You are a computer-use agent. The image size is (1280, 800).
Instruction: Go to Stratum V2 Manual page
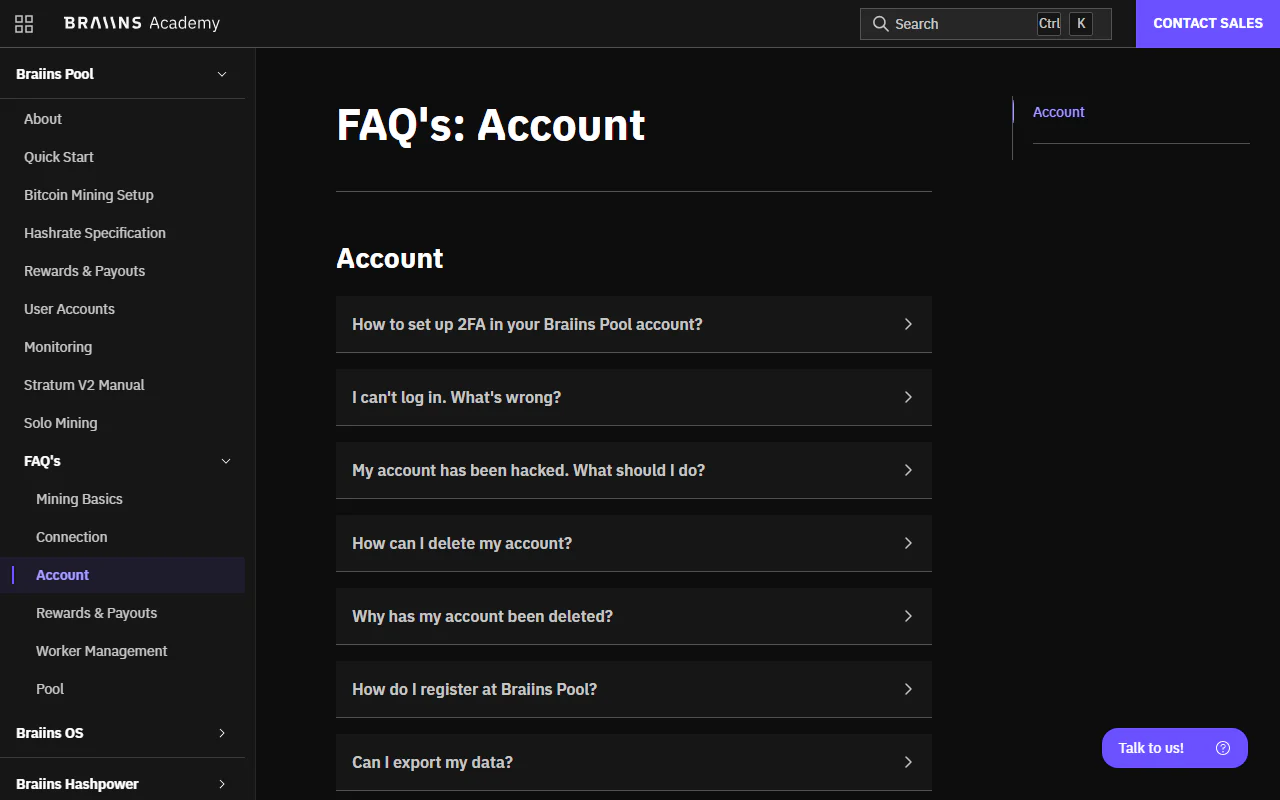pos(84,385)
